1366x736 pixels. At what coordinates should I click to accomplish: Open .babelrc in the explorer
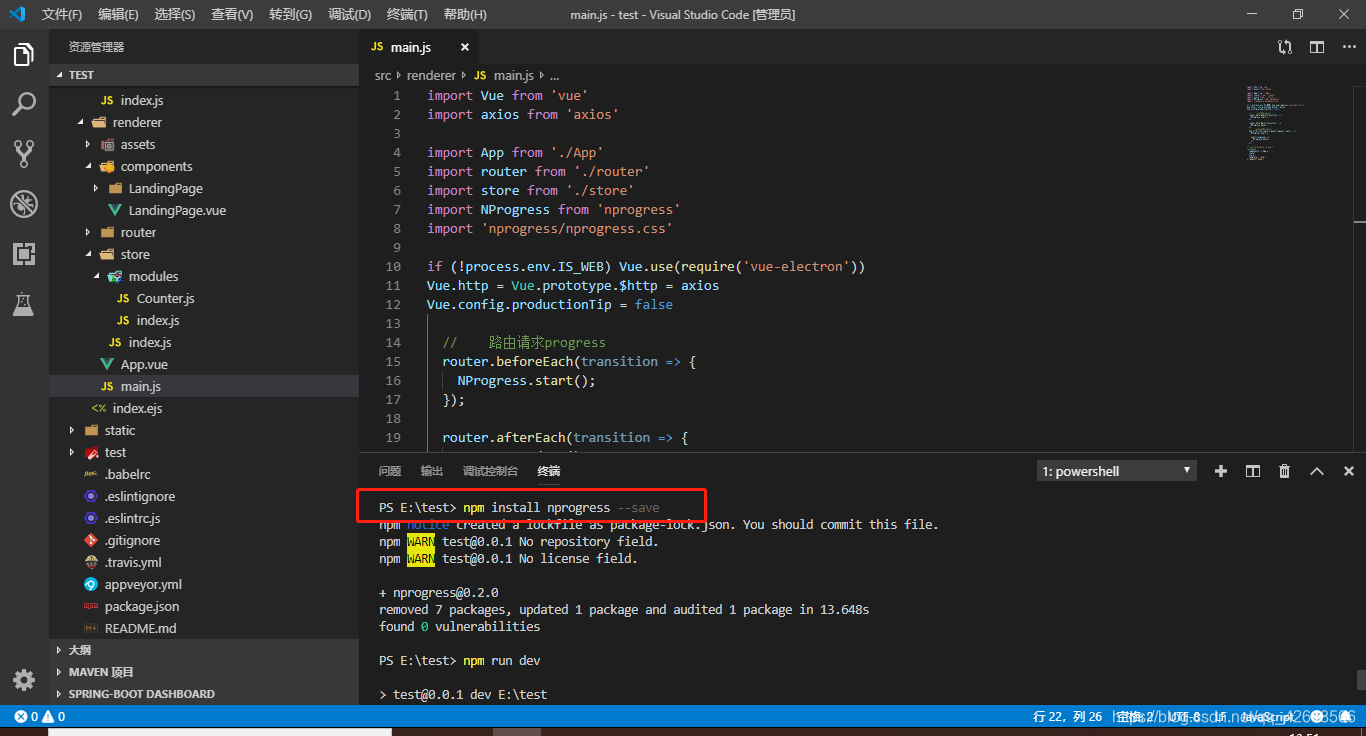(203, 474)
